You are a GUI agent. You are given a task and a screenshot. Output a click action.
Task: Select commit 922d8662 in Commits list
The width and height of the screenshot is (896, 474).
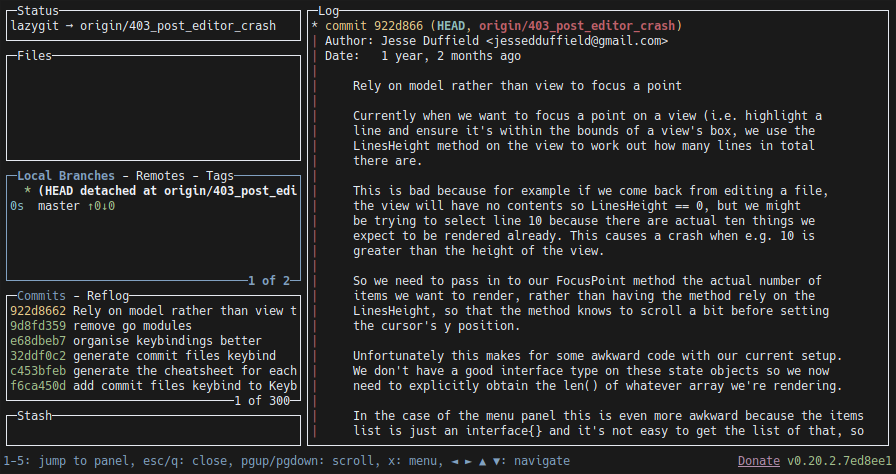[153, 311]
